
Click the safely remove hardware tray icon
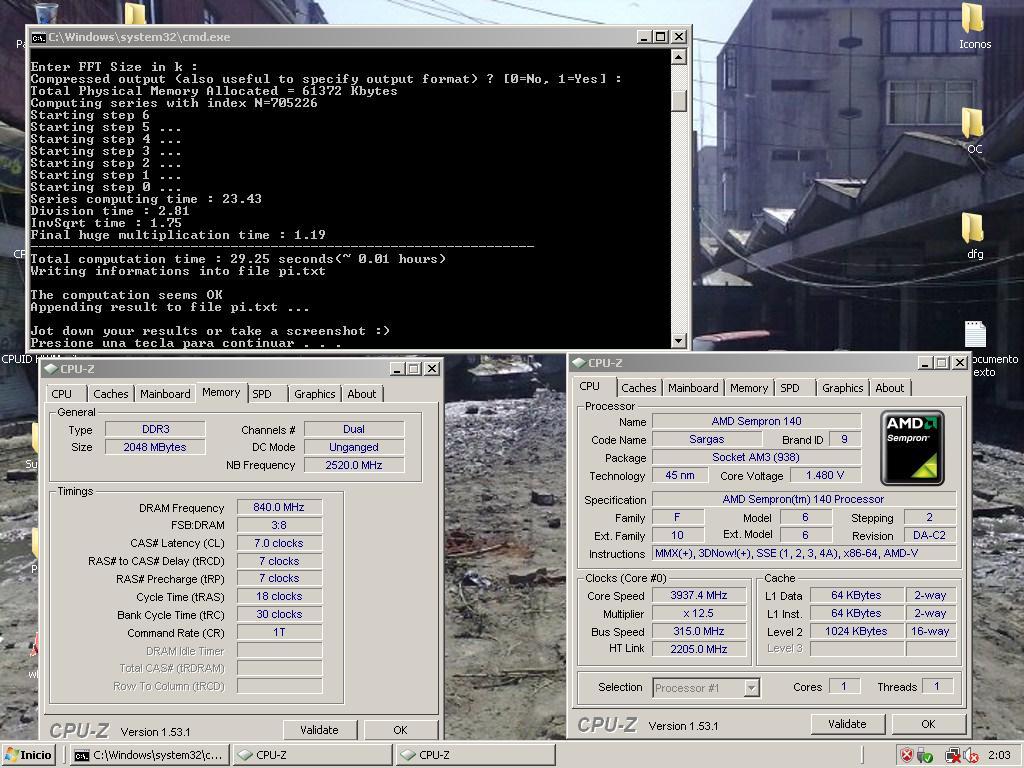(x=925, y=755)
